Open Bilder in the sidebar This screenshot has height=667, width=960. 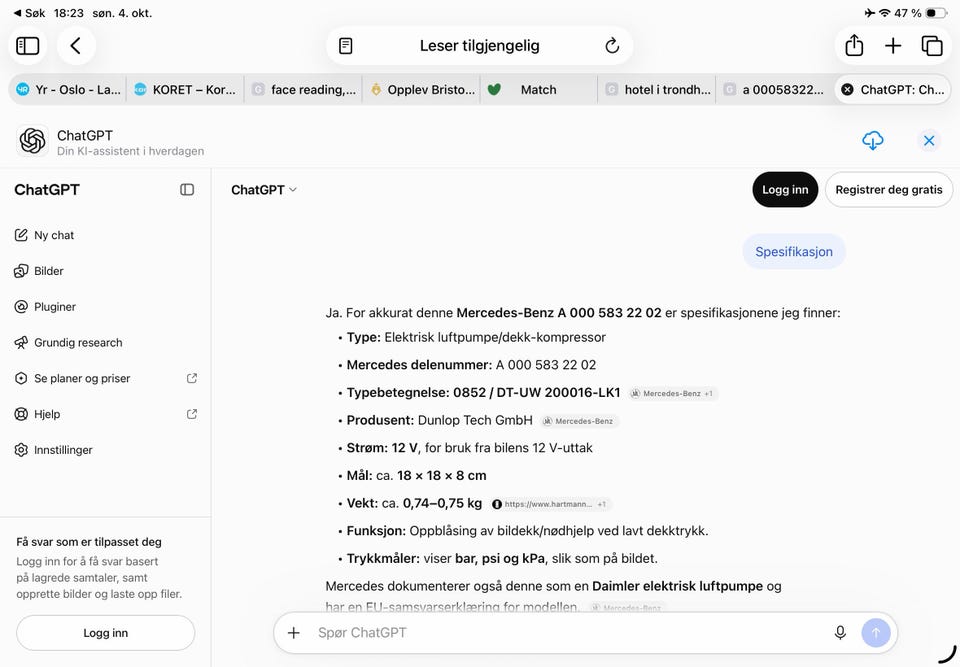pyautogui.click(x=105, y=271)
